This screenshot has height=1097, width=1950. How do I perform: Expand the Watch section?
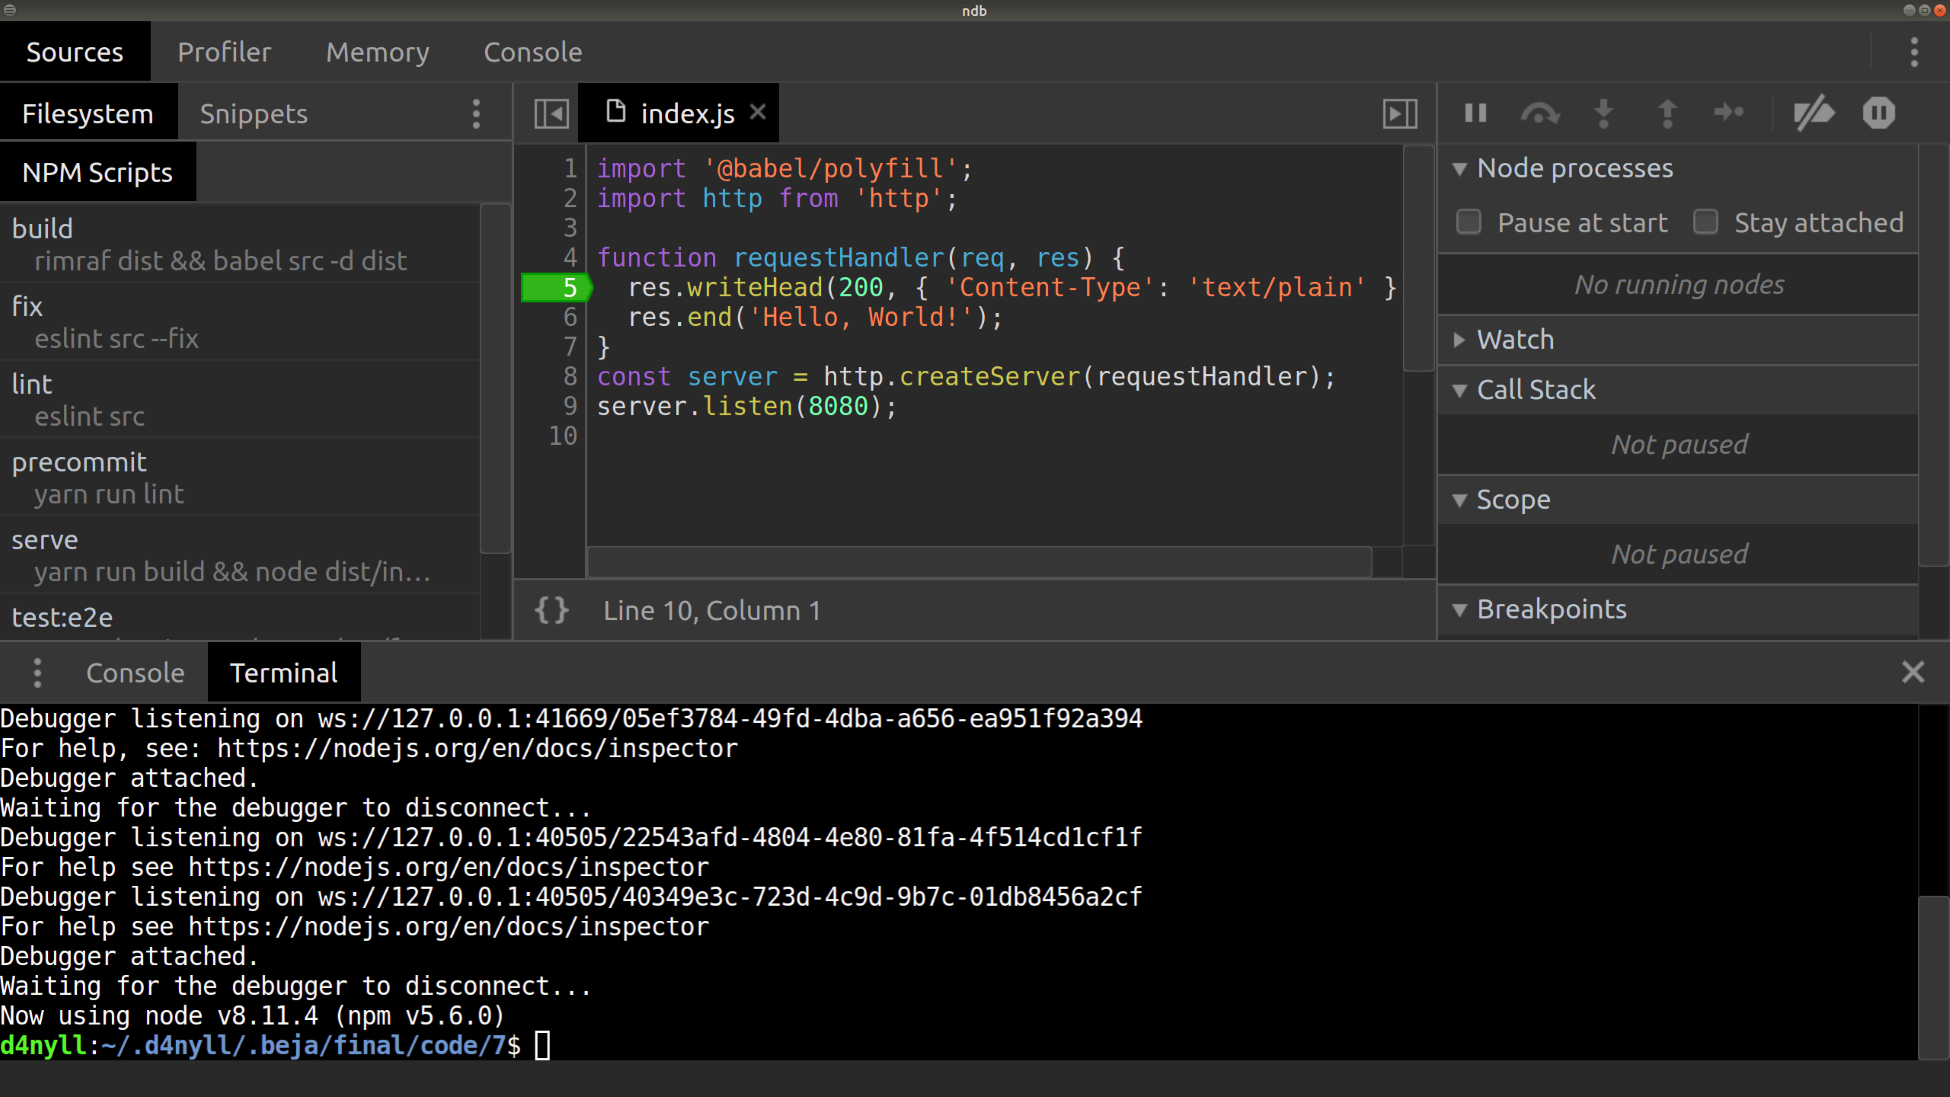pyautogui.click(x=1515, y=340)
